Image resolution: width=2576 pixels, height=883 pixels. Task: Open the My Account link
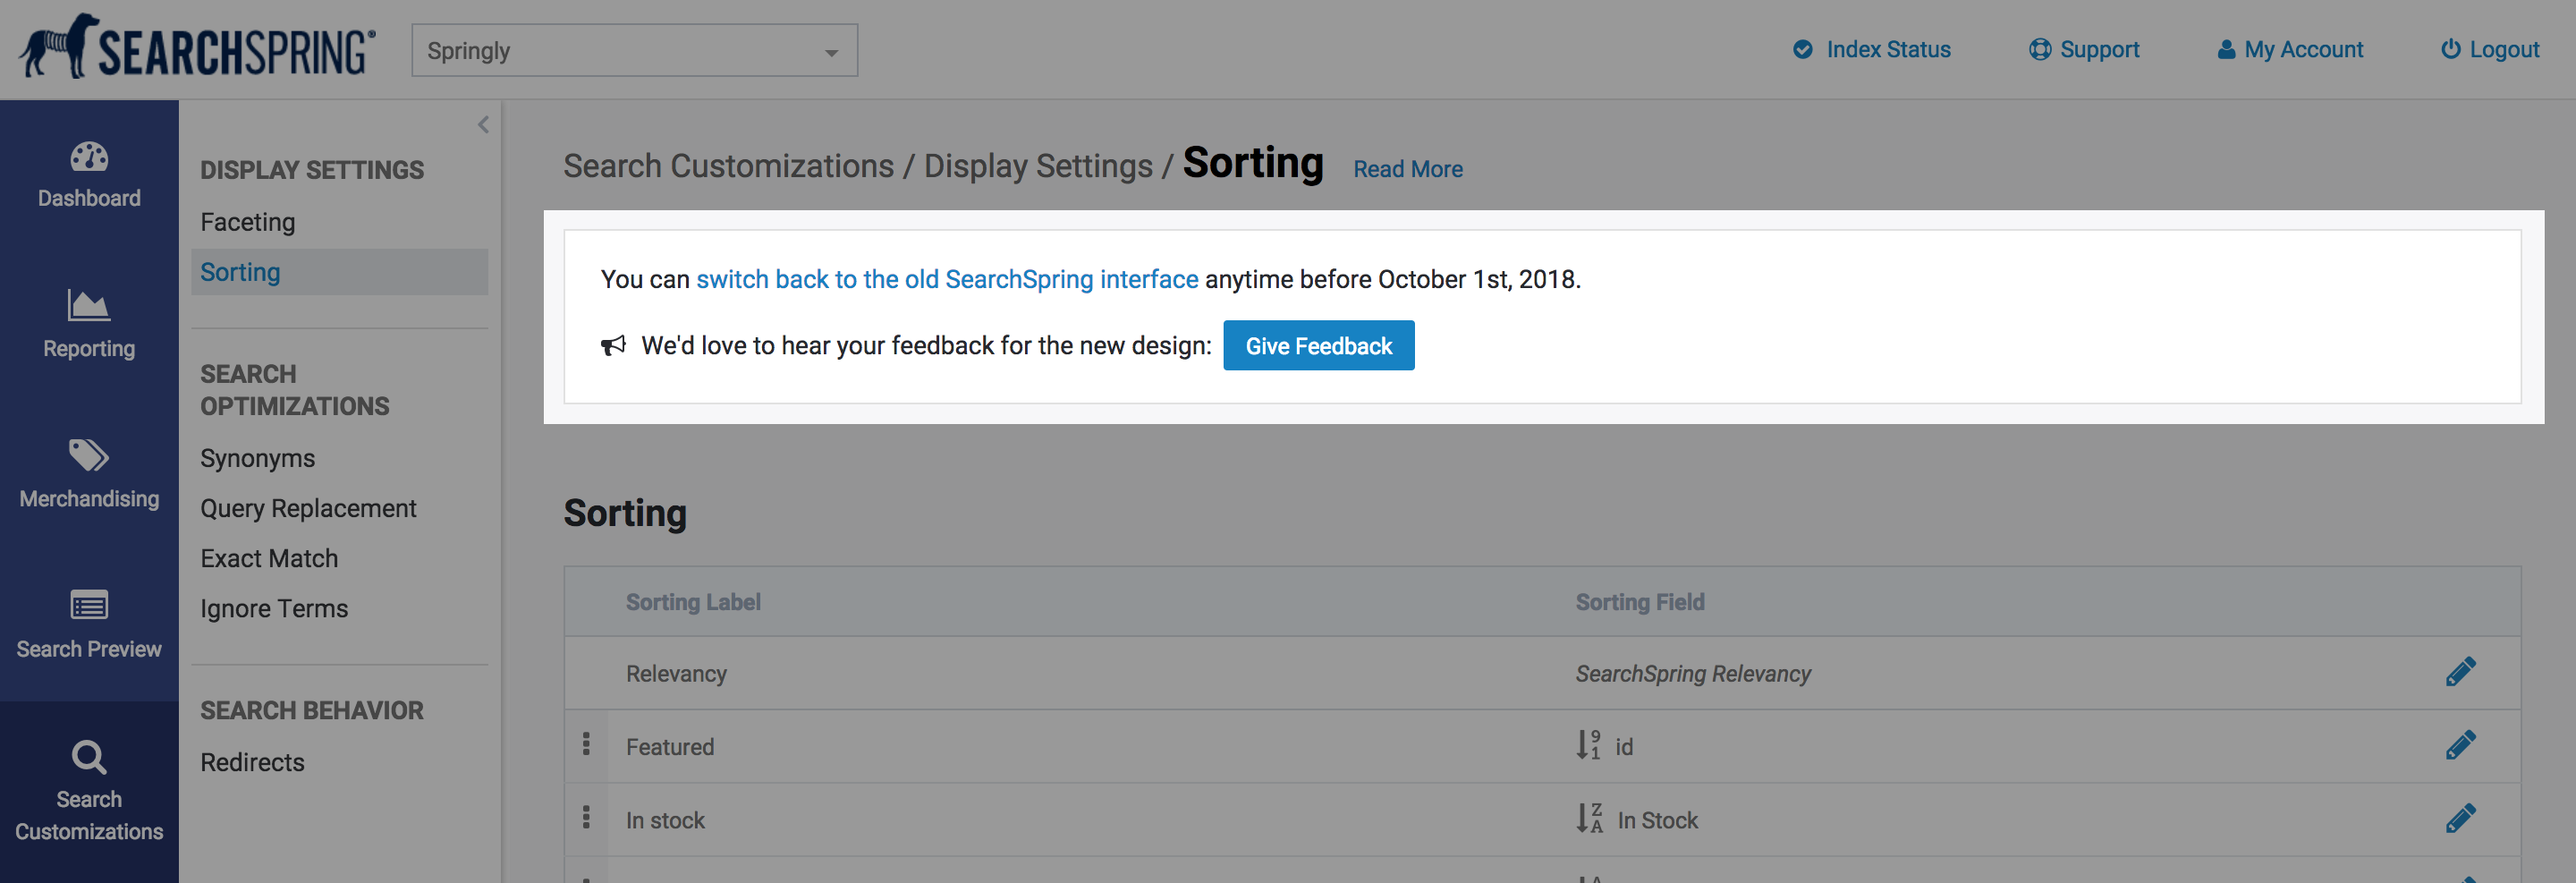pos(2303,50)
